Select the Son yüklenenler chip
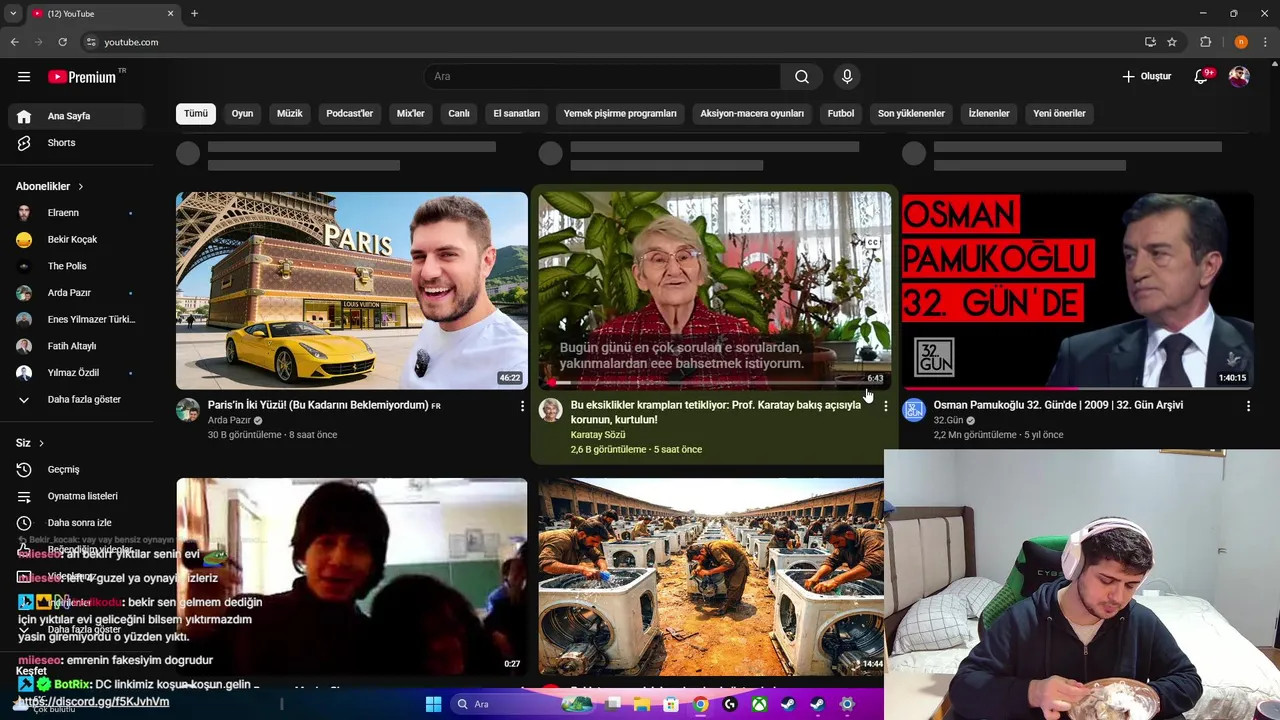1280x720 pixels. click(x=911, y=114)
